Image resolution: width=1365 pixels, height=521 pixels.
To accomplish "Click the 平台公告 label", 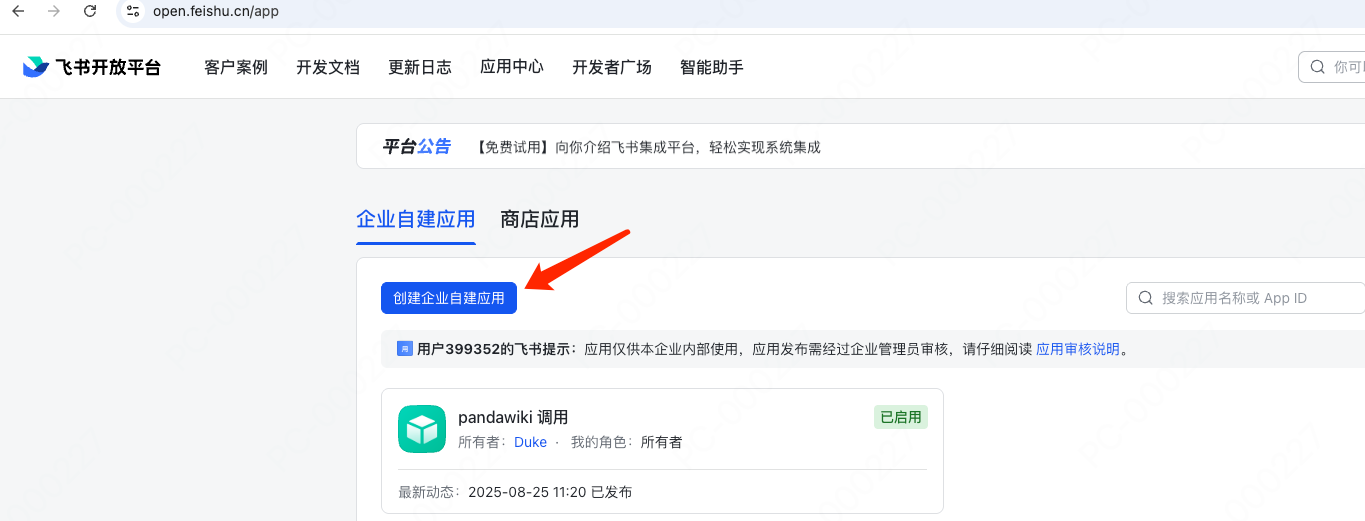I will point(416,147).
